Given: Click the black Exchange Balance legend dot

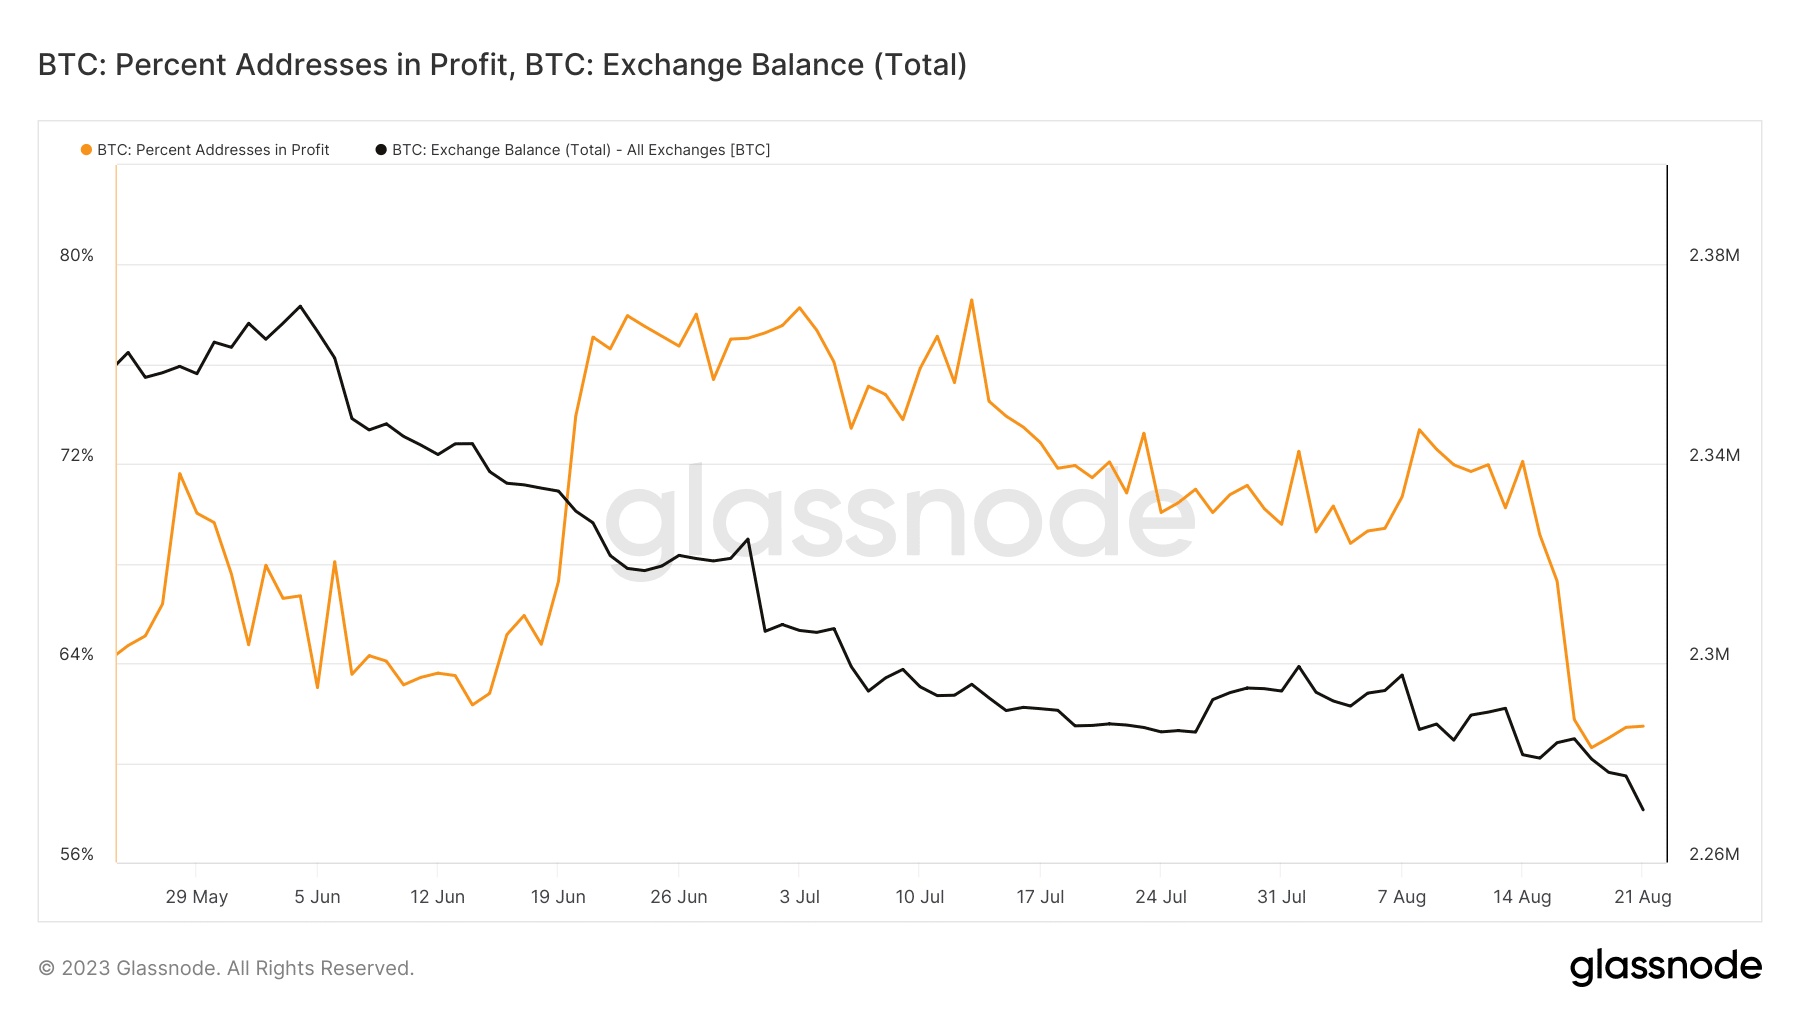Looking at the screenshot, I should click(381, 150).
